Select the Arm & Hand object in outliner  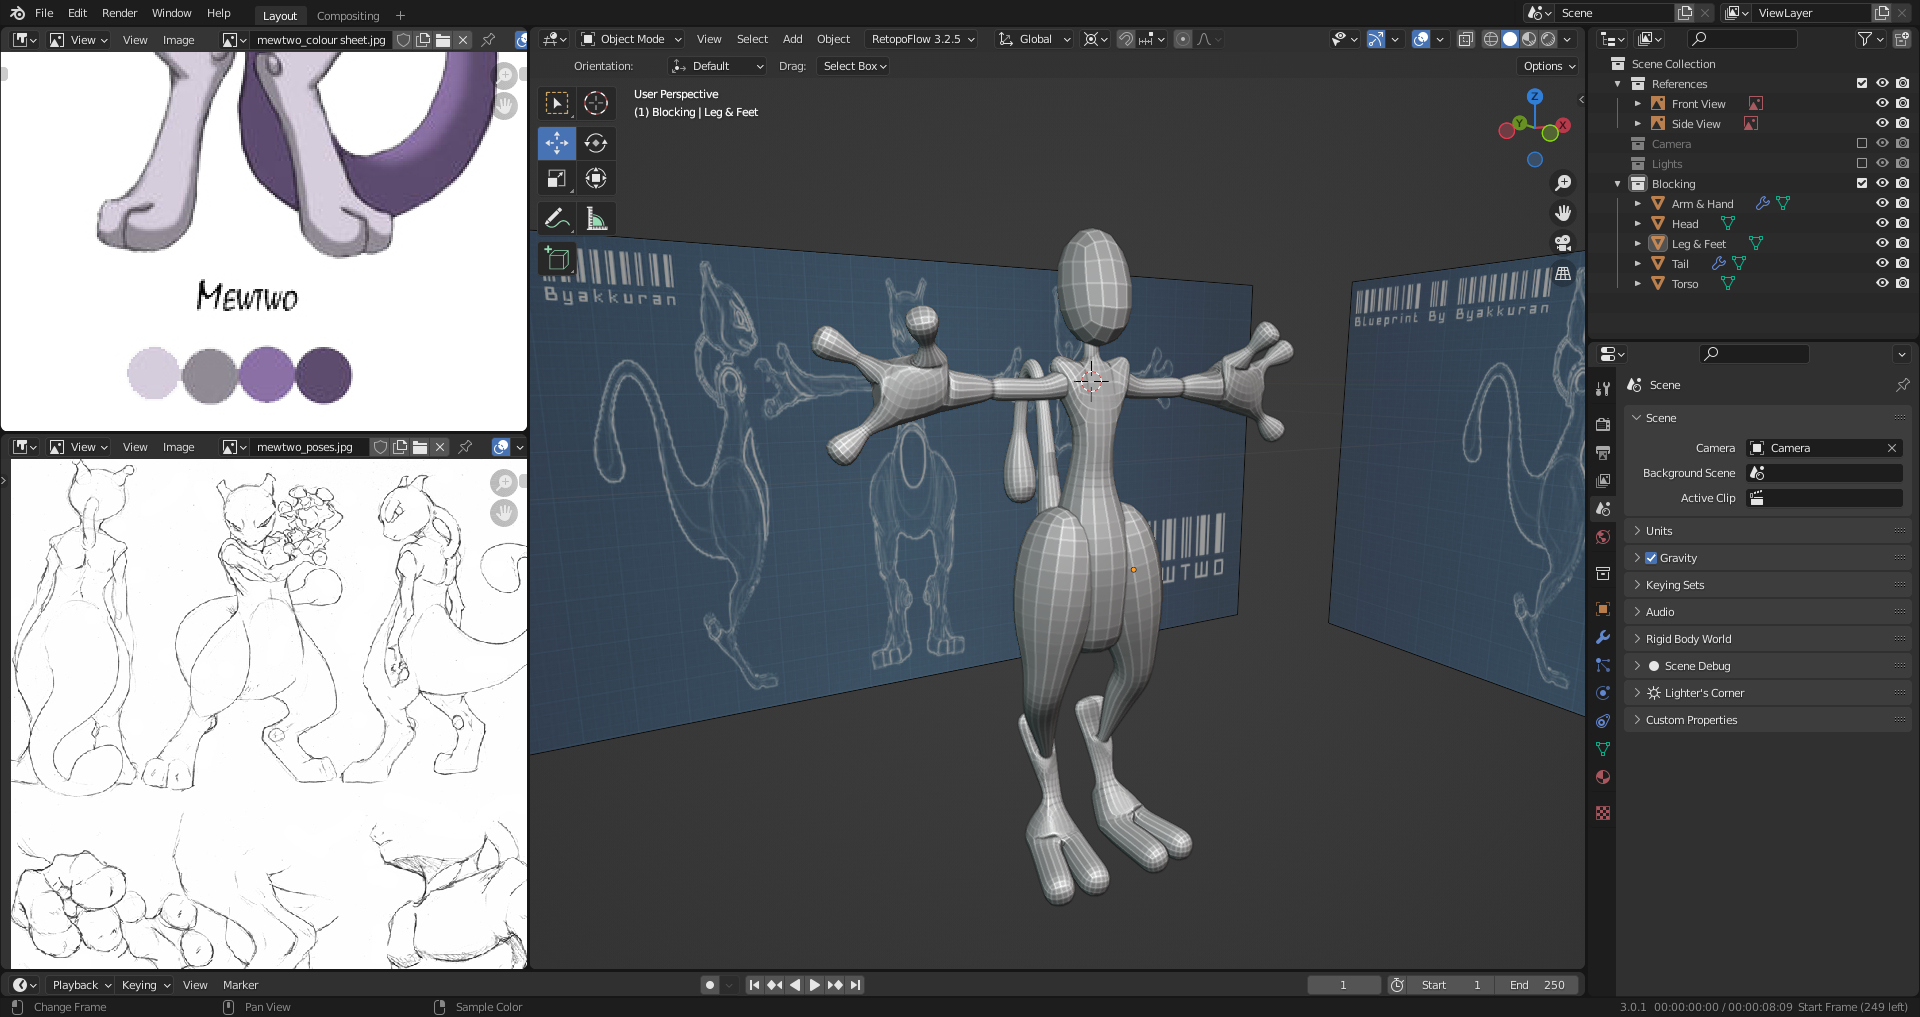coord(1702,204)
